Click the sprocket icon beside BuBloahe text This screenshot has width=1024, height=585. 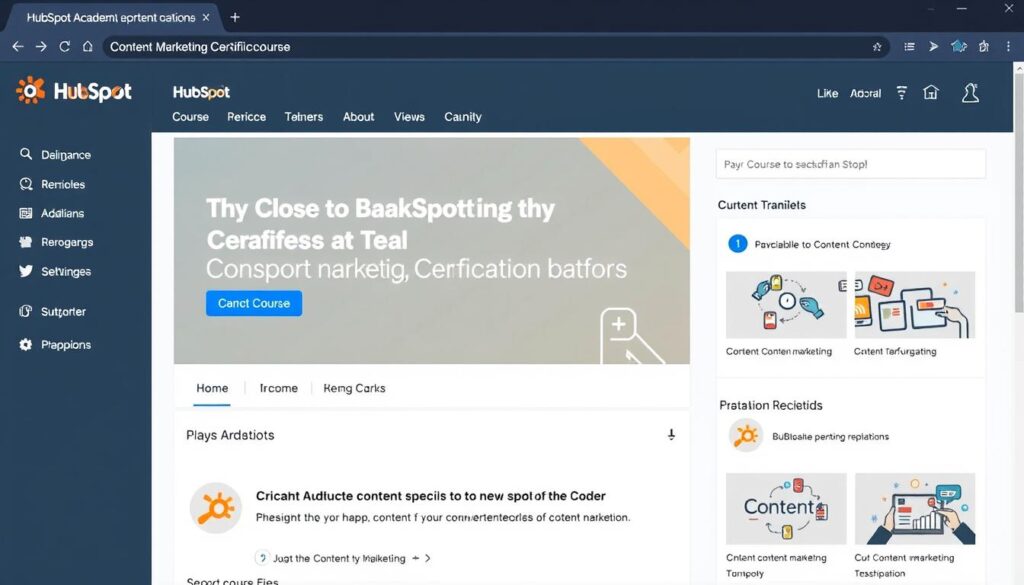(746, 435)
